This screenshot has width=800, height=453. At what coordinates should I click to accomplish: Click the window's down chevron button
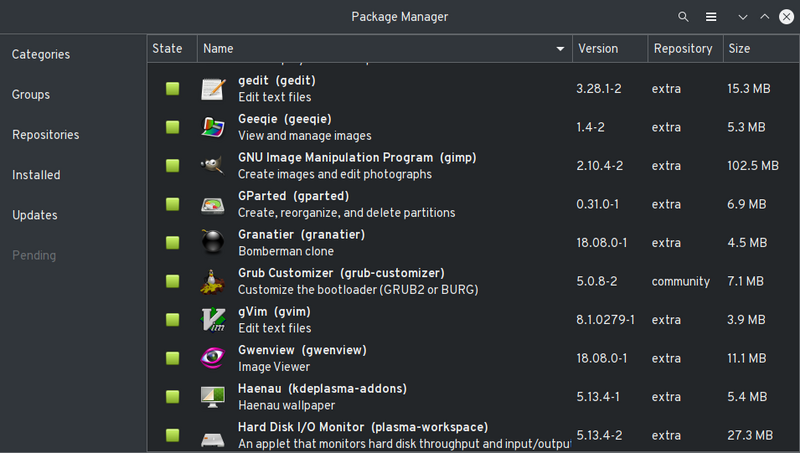[742, 17]
